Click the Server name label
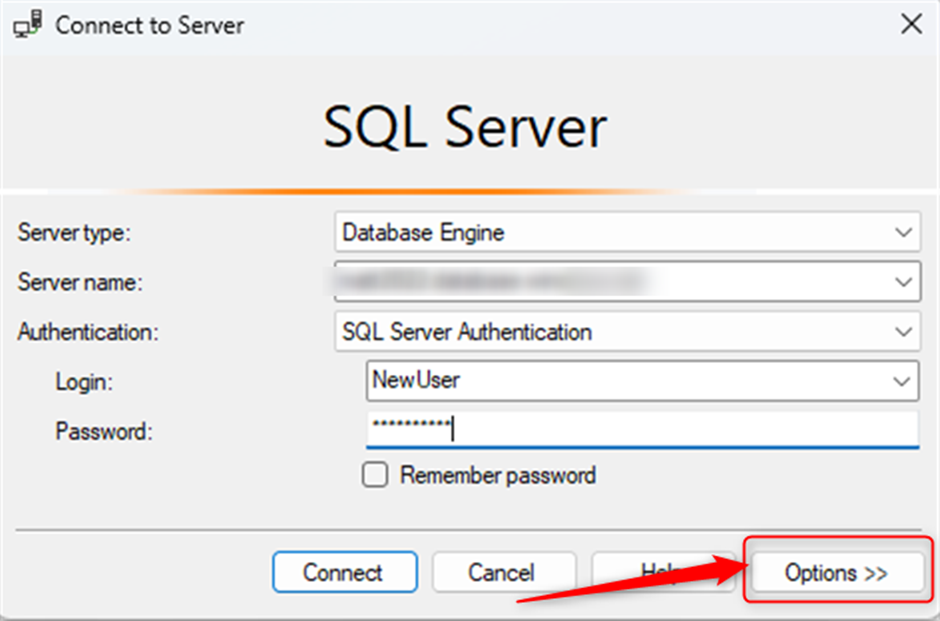 (80, 282)
